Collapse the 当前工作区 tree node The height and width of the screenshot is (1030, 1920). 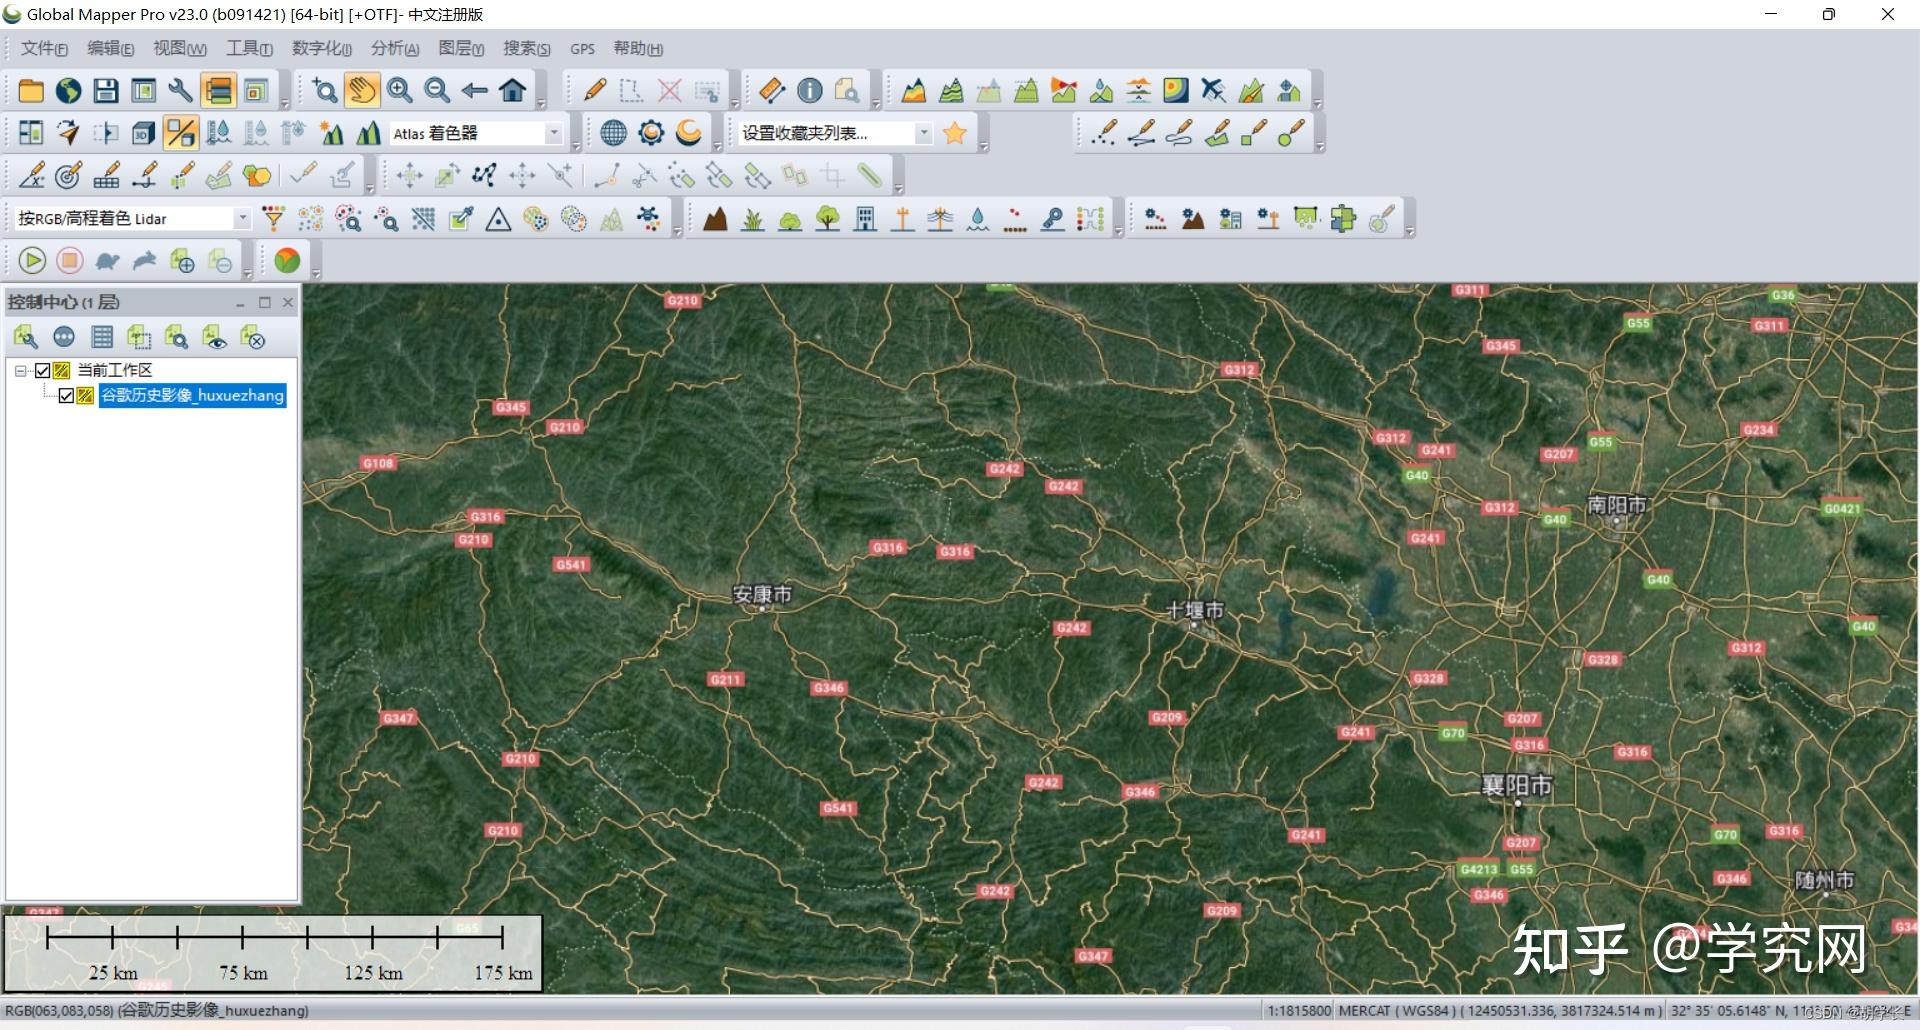(x=20, y=371)
